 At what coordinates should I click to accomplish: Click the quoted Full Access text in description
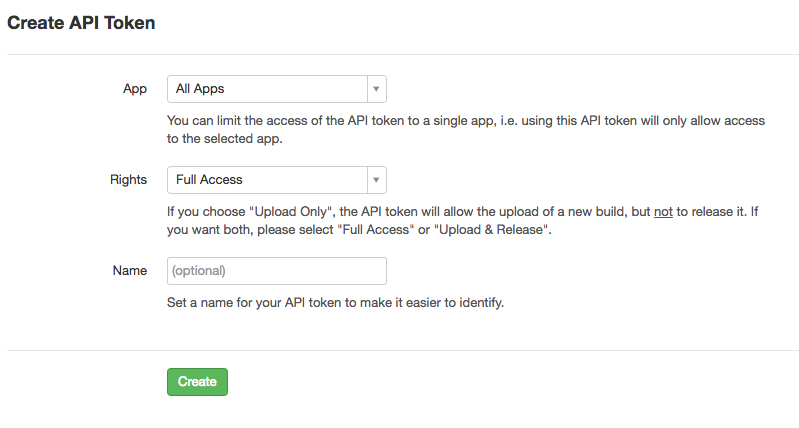click(376, 230)
